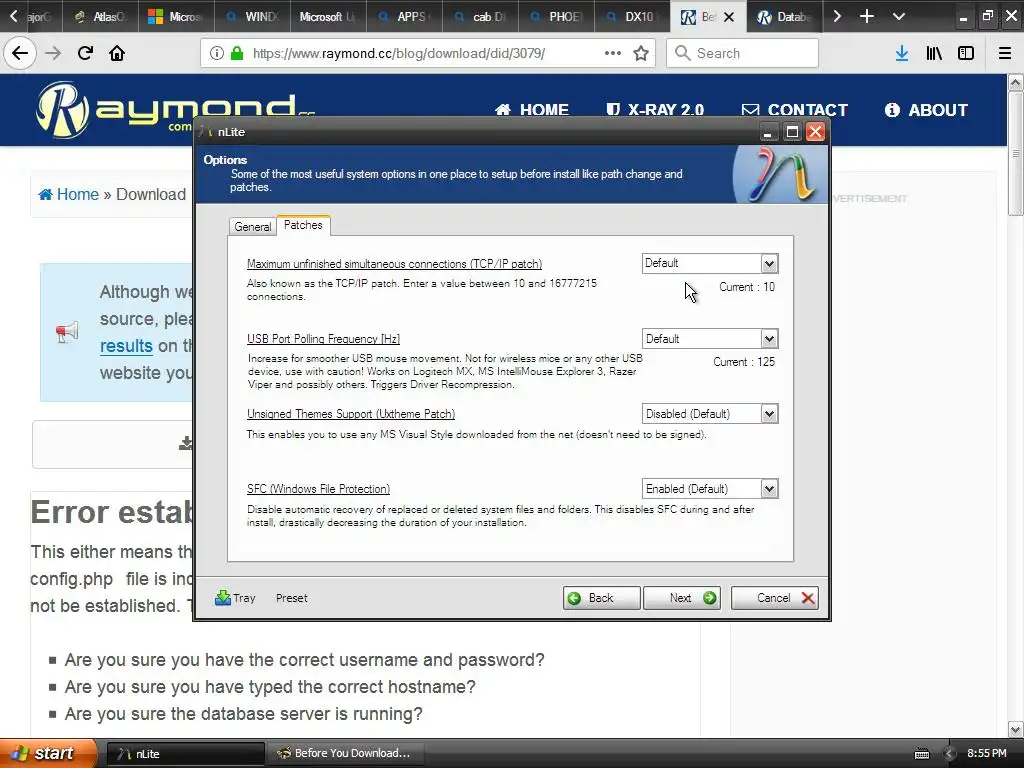Click SFC (Windows File Protection) label
The height and width of the screenshot is (768, 1024).
pyautogui.click(x=318, y=489)
